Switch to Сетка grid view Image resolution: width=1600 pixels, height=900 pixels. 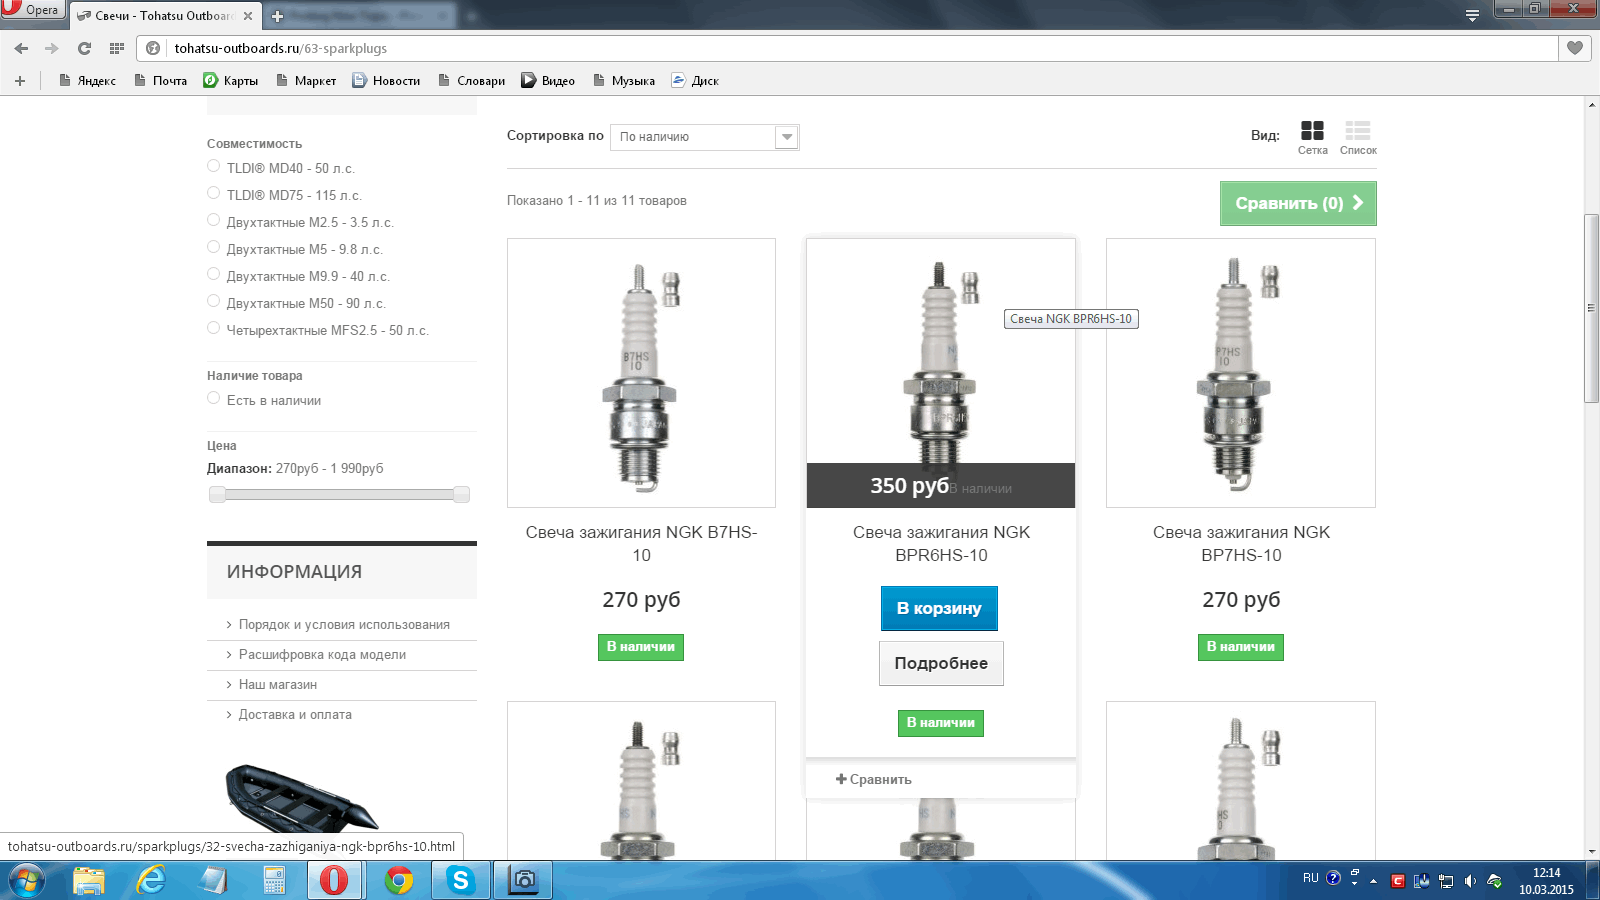(x=1312, y=138)
